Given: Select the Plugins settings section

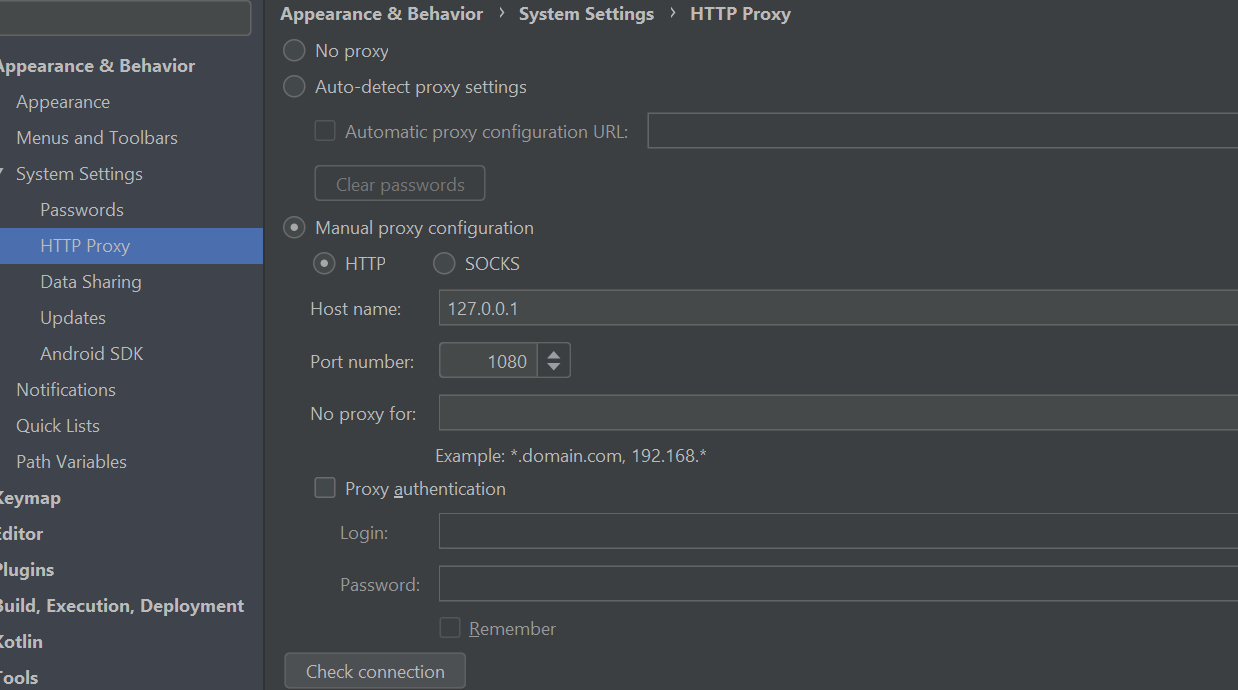Looking at the screenshot, I should tap(26, 569).
